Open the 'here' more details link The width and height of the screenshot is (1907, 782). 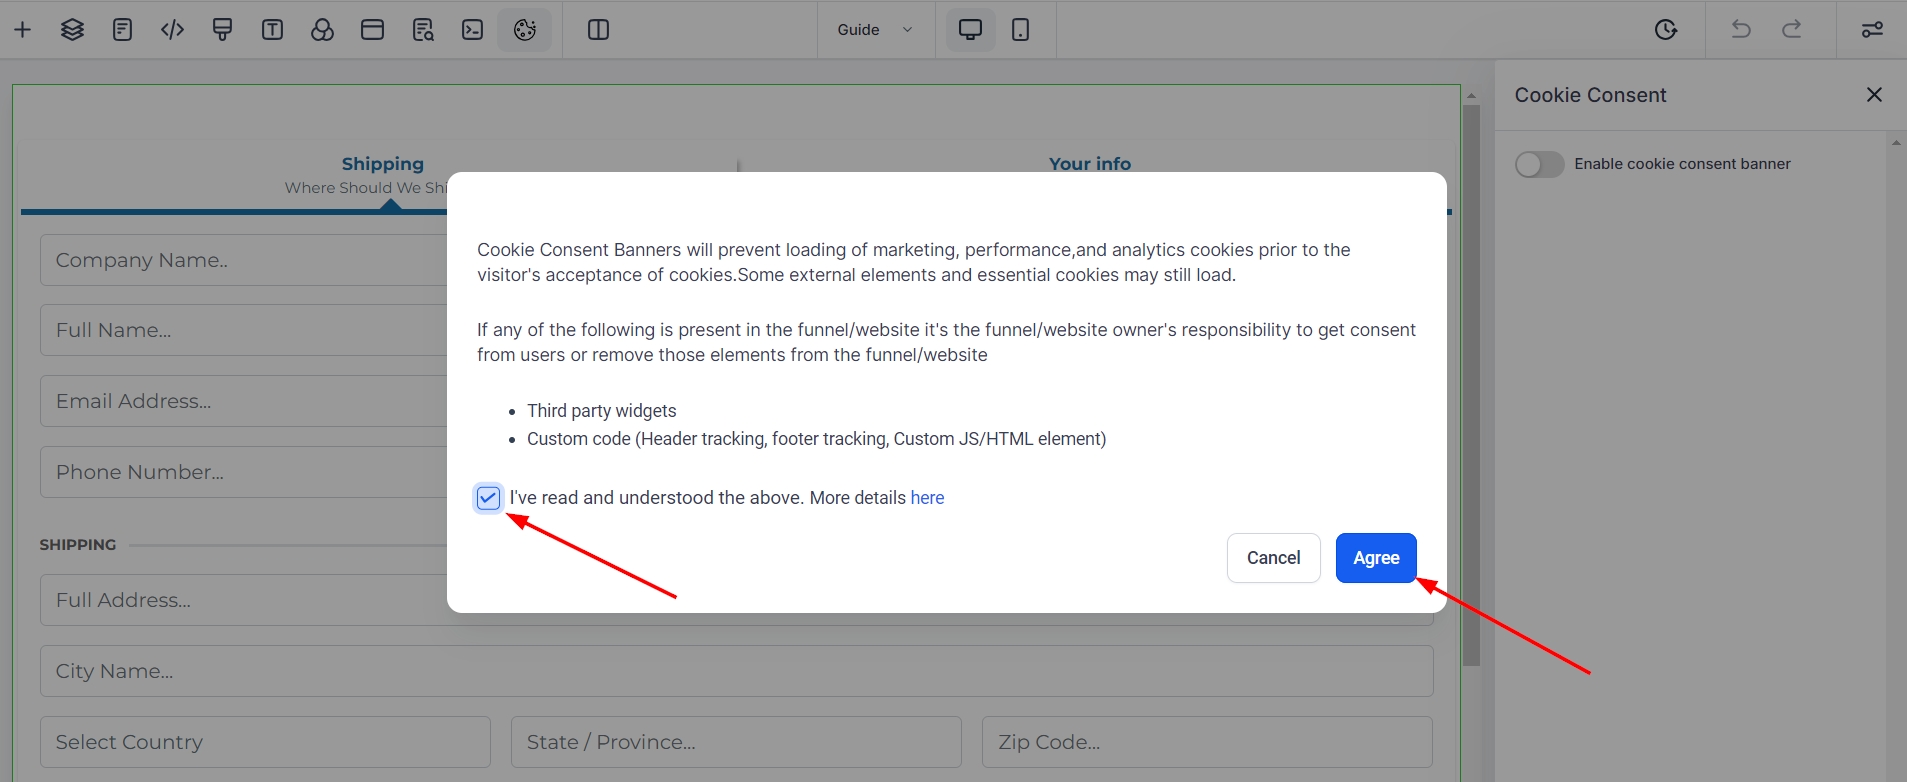click(927, 498)
